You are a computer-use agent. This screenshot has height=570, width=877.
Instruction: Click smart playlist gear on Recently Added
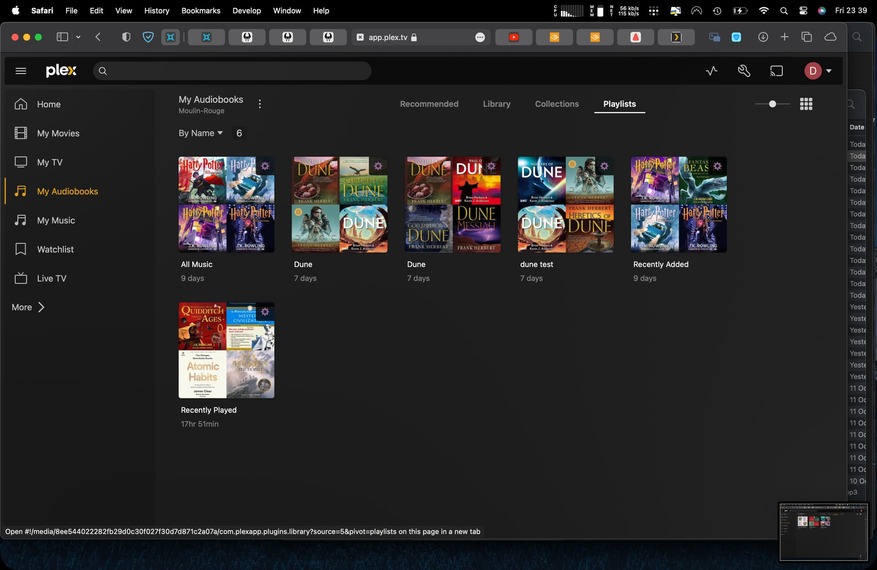(717, 166)
